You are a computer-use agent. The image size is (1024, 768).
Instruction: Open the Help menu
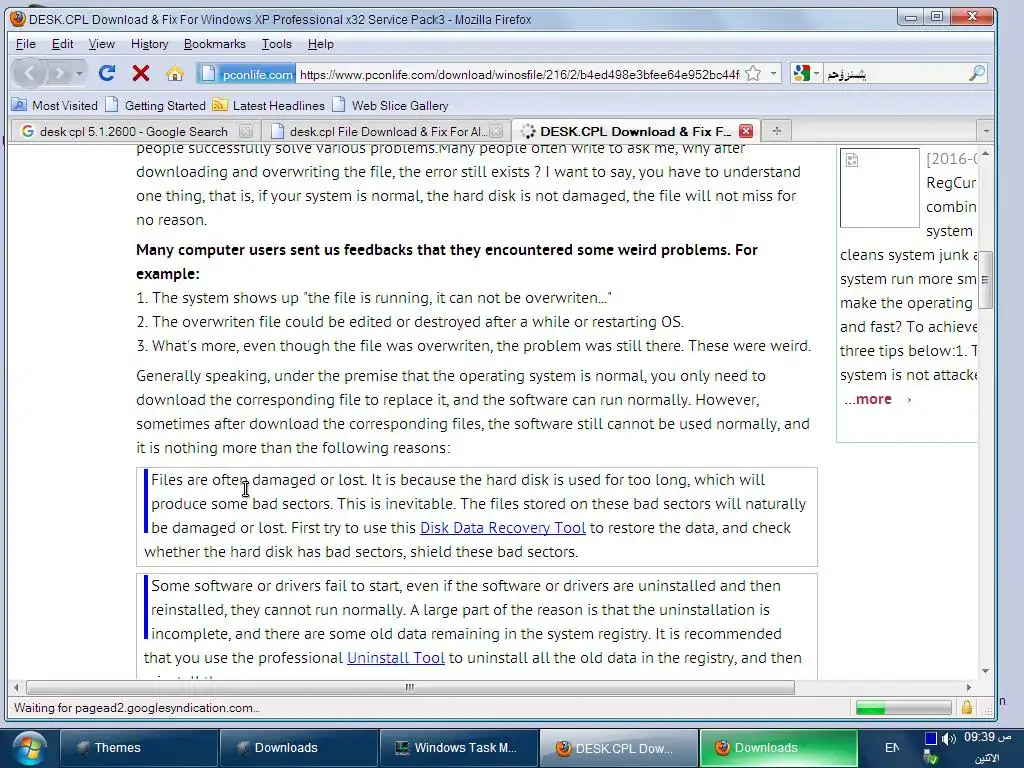(321, 44)
